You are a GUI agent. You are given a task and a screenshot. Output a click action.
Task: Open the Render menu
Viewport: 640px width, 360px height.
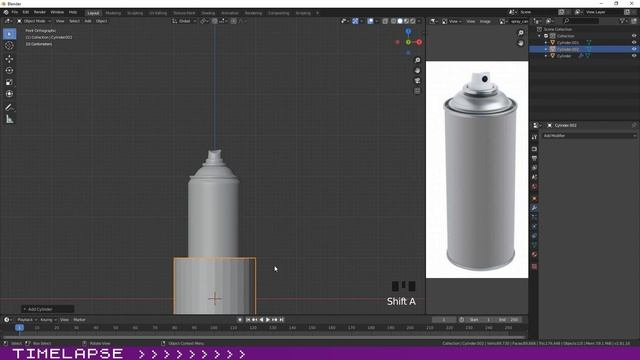click(x=40, y=13)
